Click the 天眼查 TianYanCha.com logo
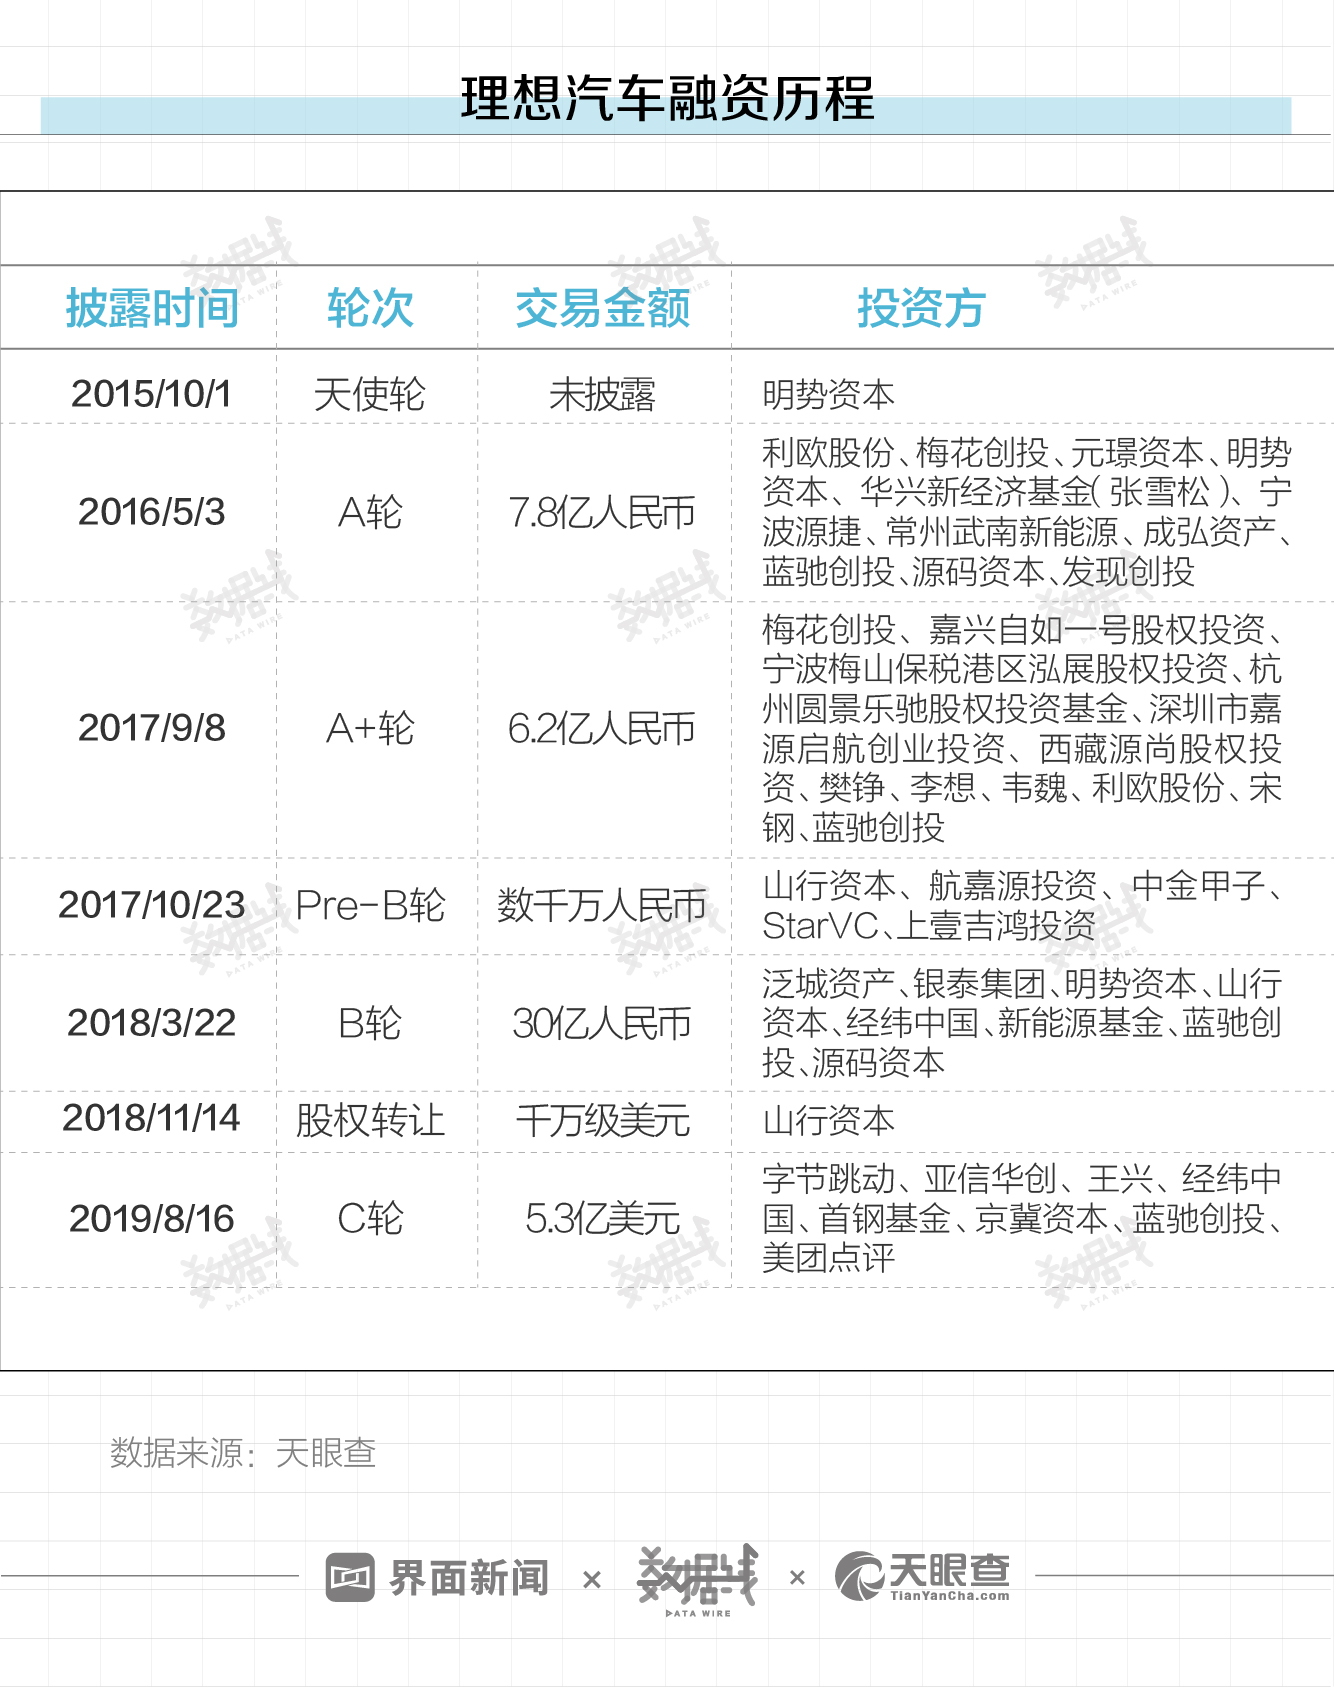The width and height of the screenshot is (1334, 1687). pos(922,1577)
